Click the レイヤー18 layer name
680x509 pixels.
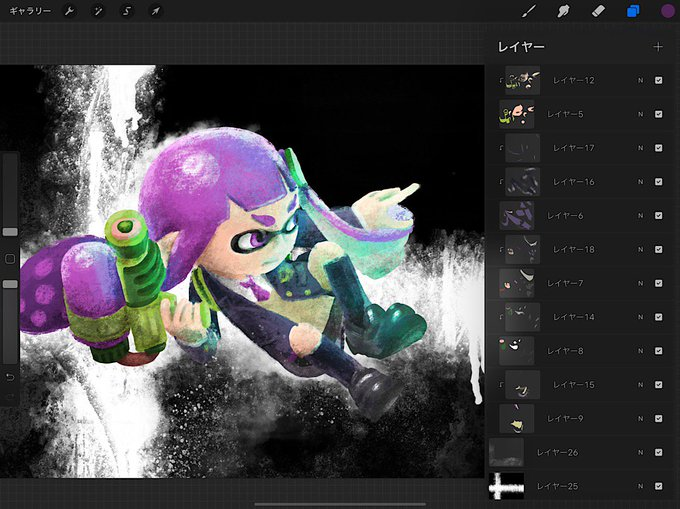click(573, 249)
